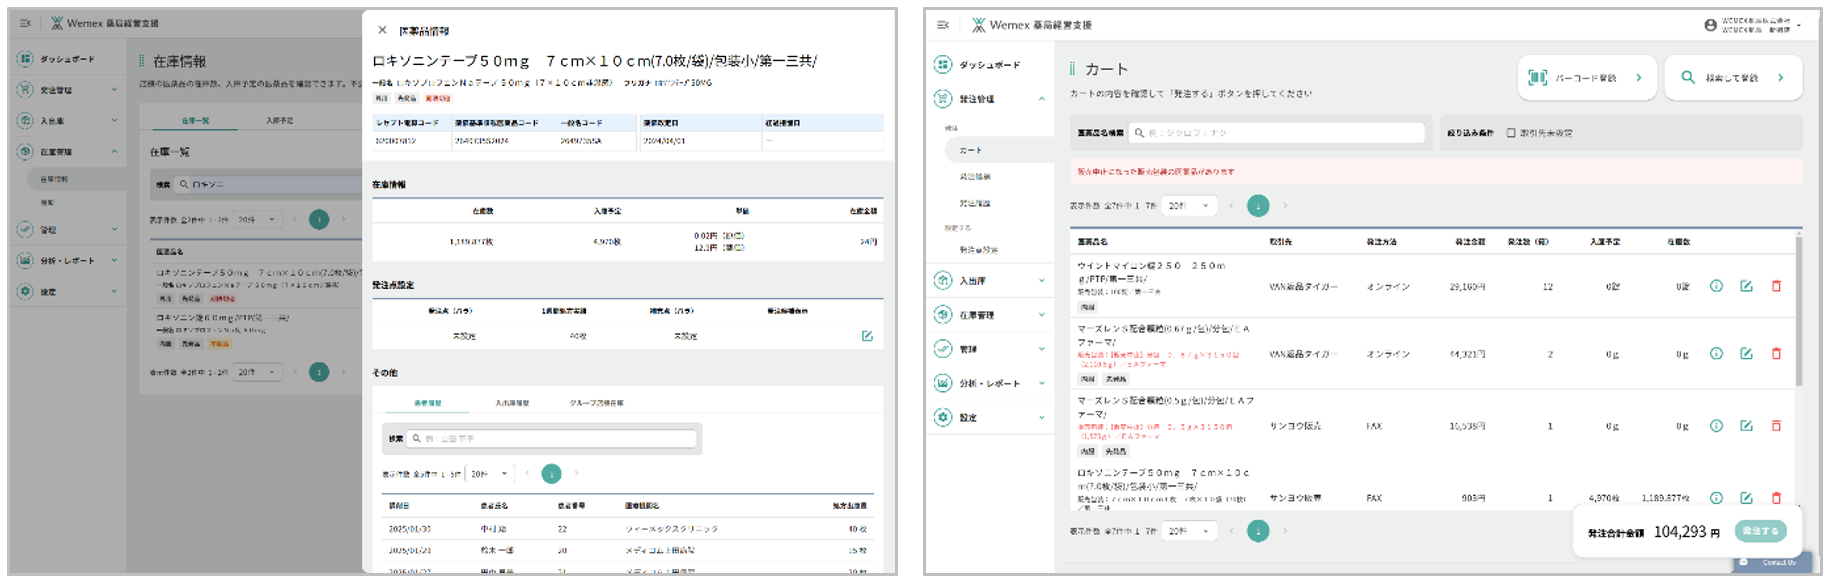Delete the ロキソニンテープ cart row
The image size is (1828, 580).
click(1776, 498)
